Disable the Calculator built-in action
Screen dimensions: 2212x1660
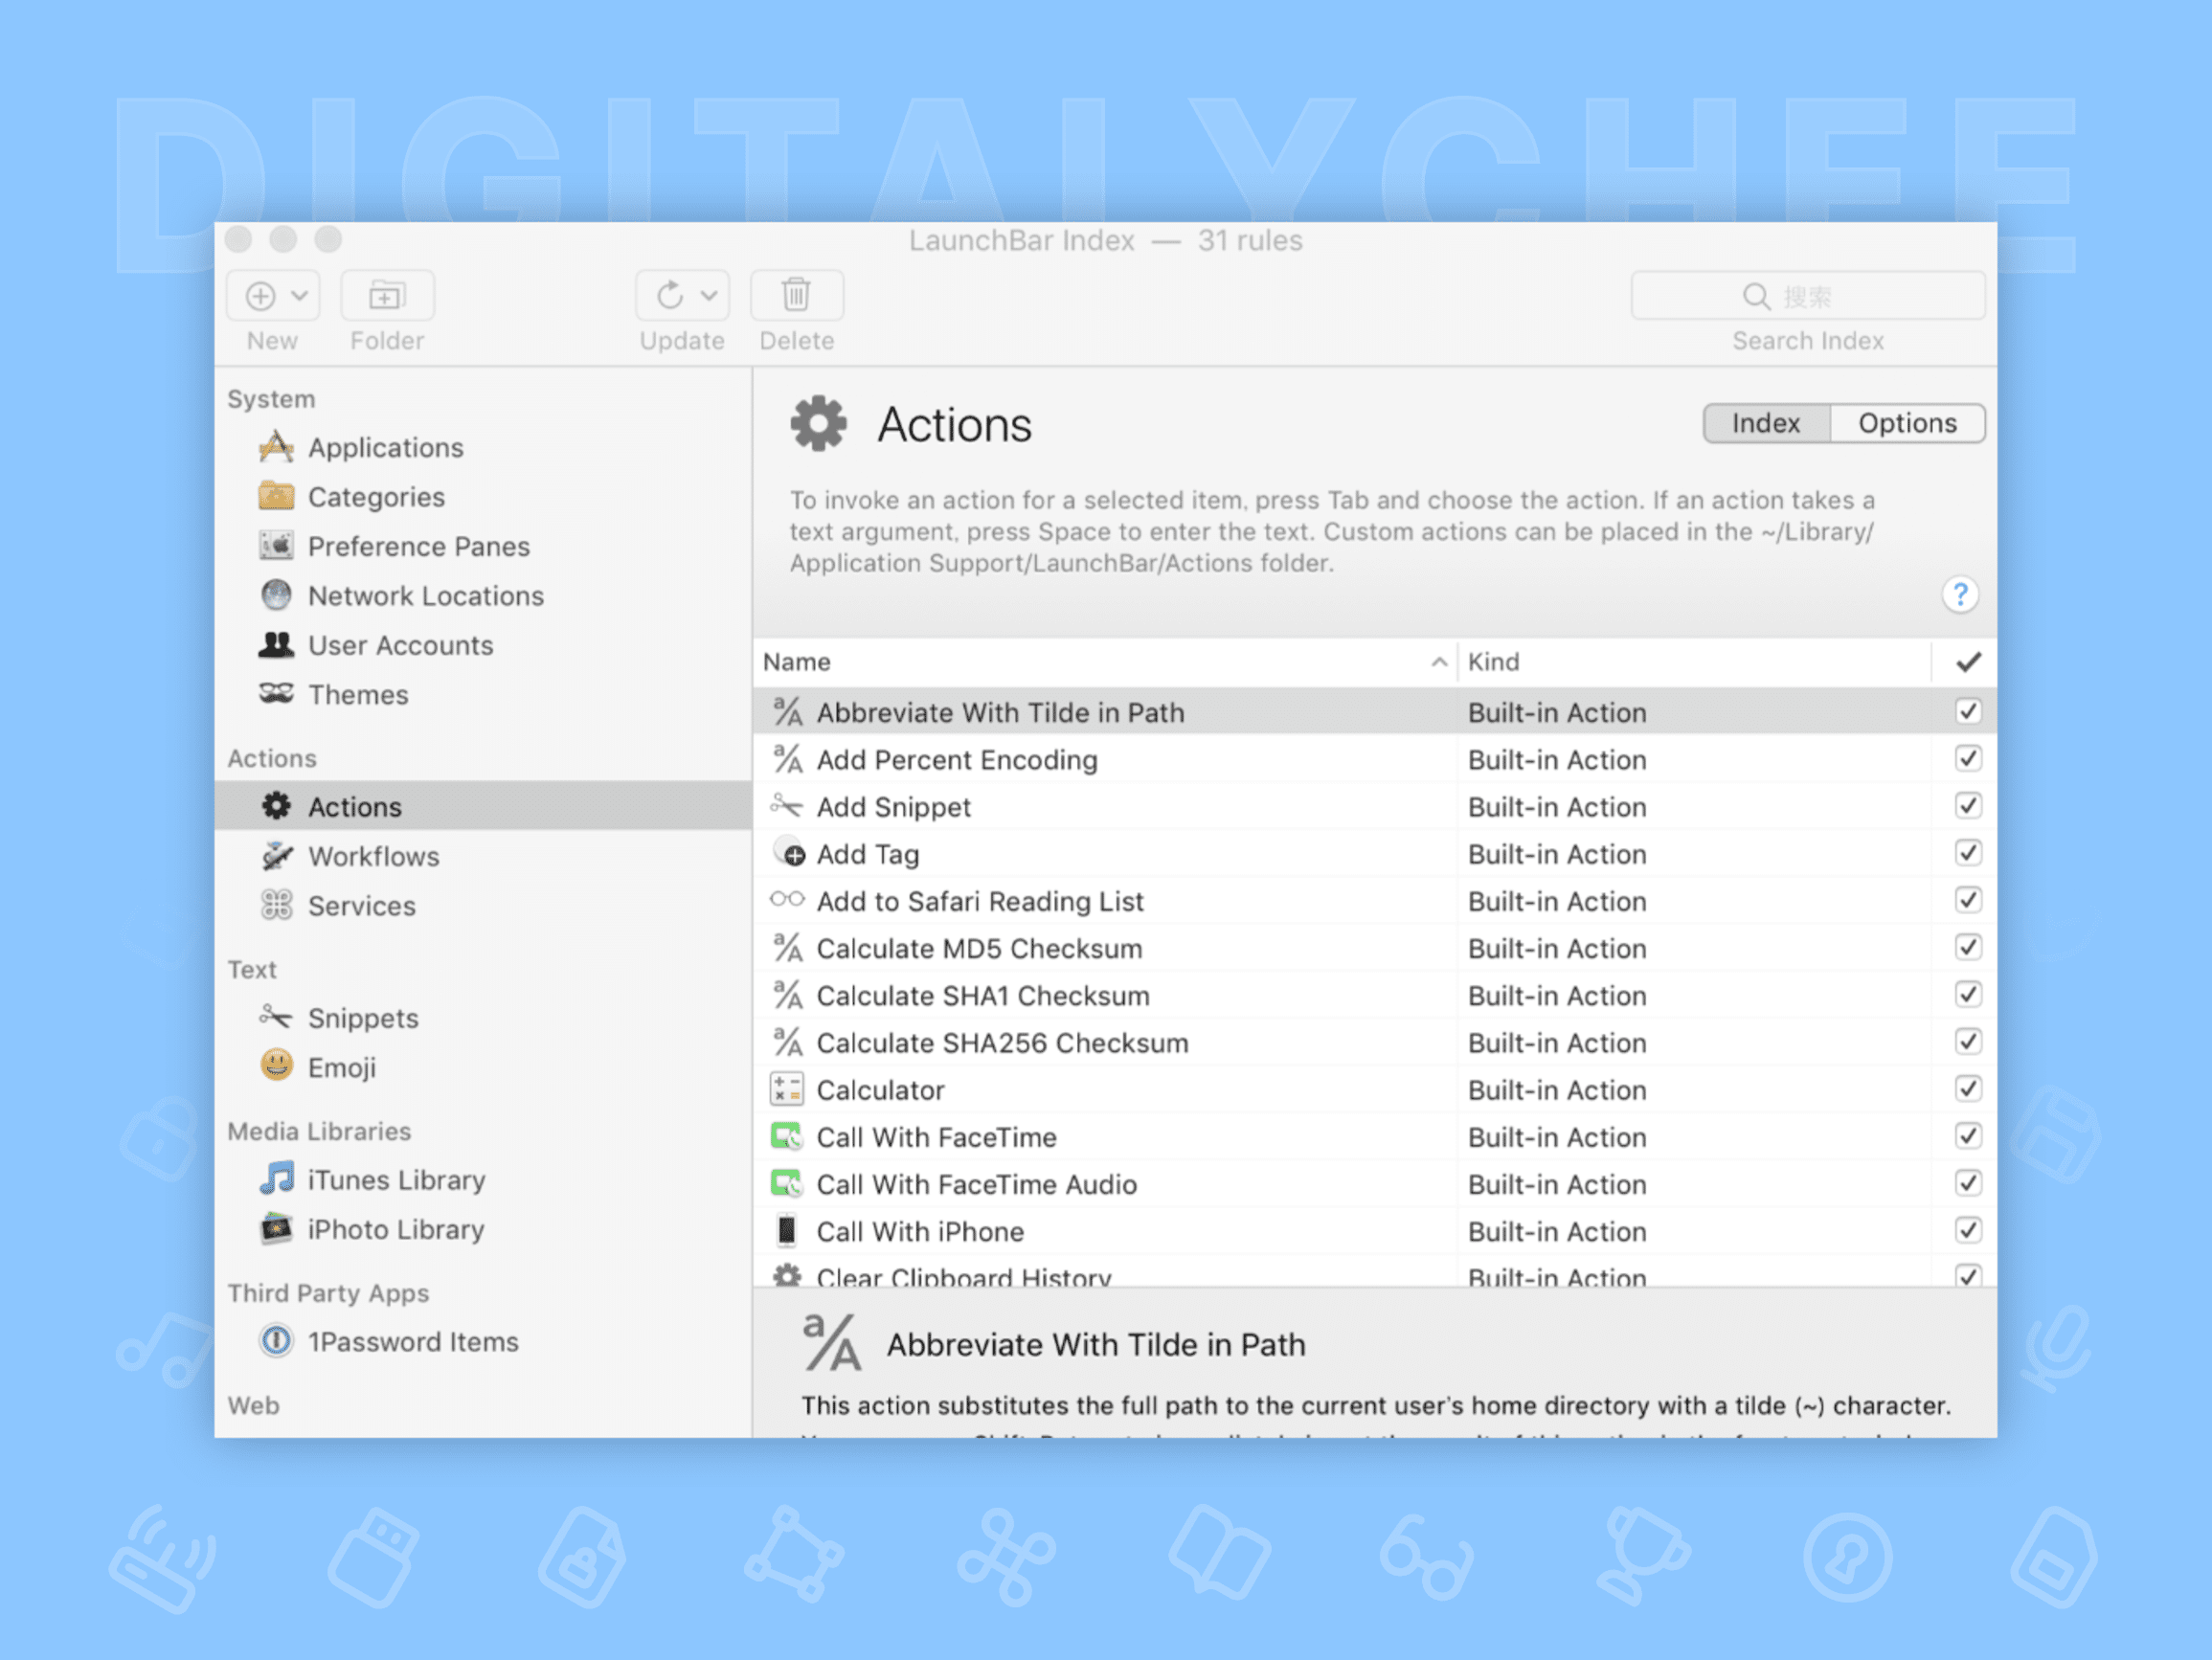1967,1089
